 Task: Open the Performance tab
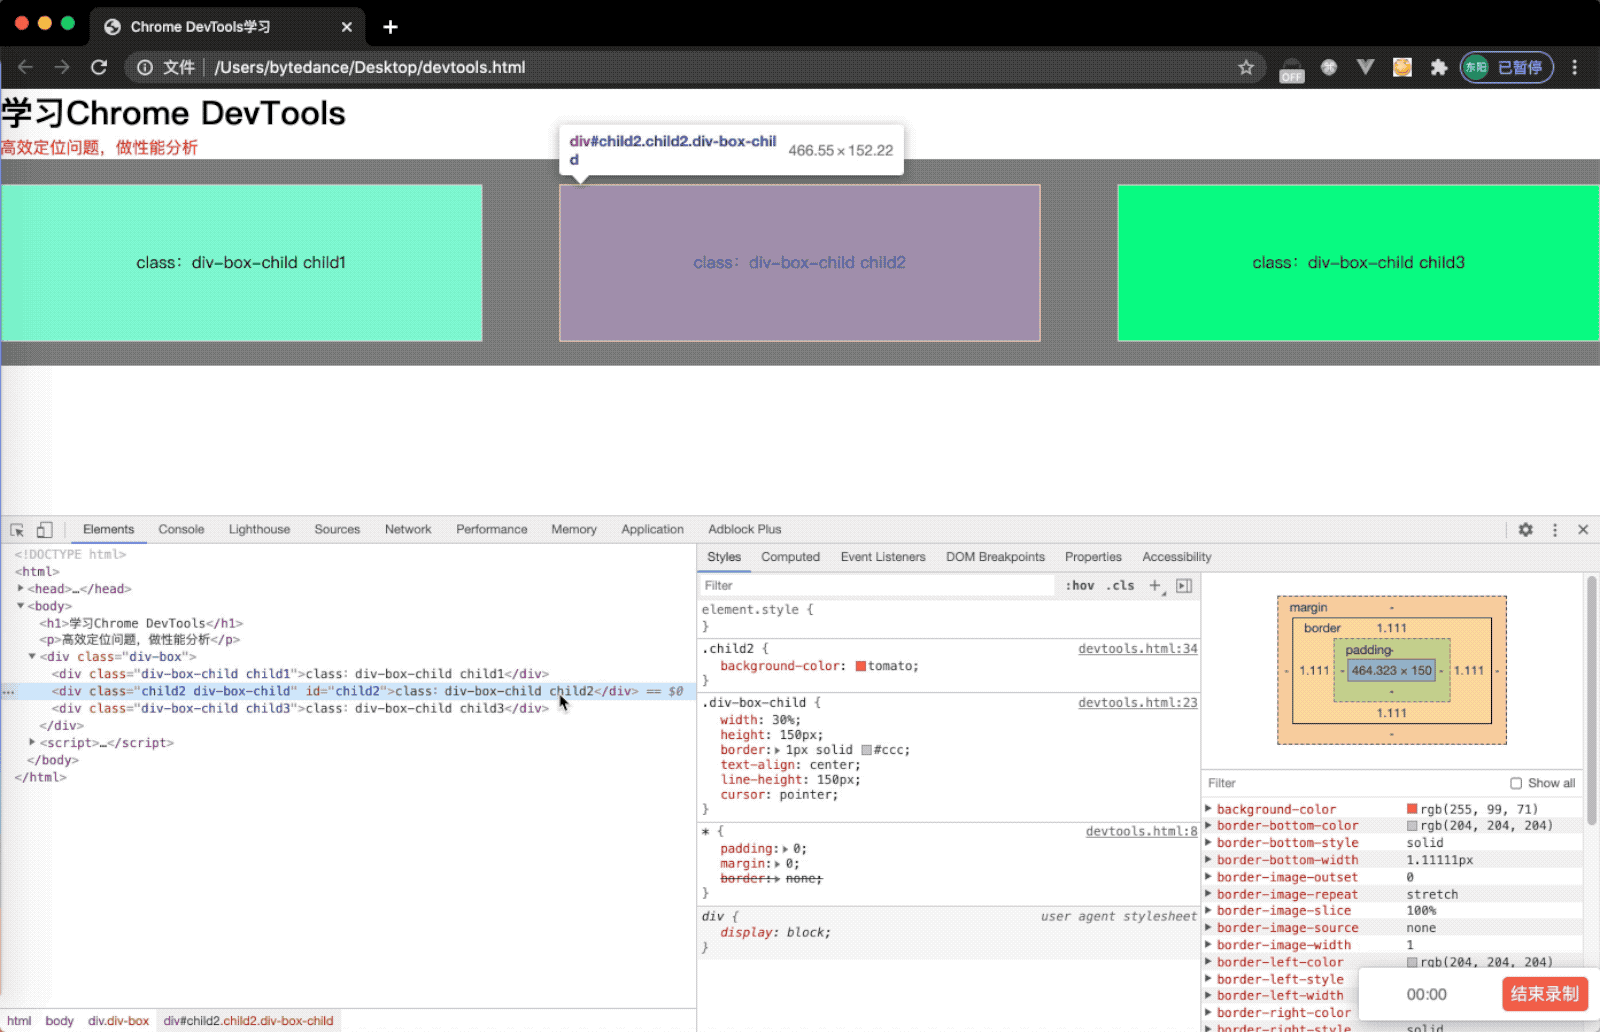(492, 530)
